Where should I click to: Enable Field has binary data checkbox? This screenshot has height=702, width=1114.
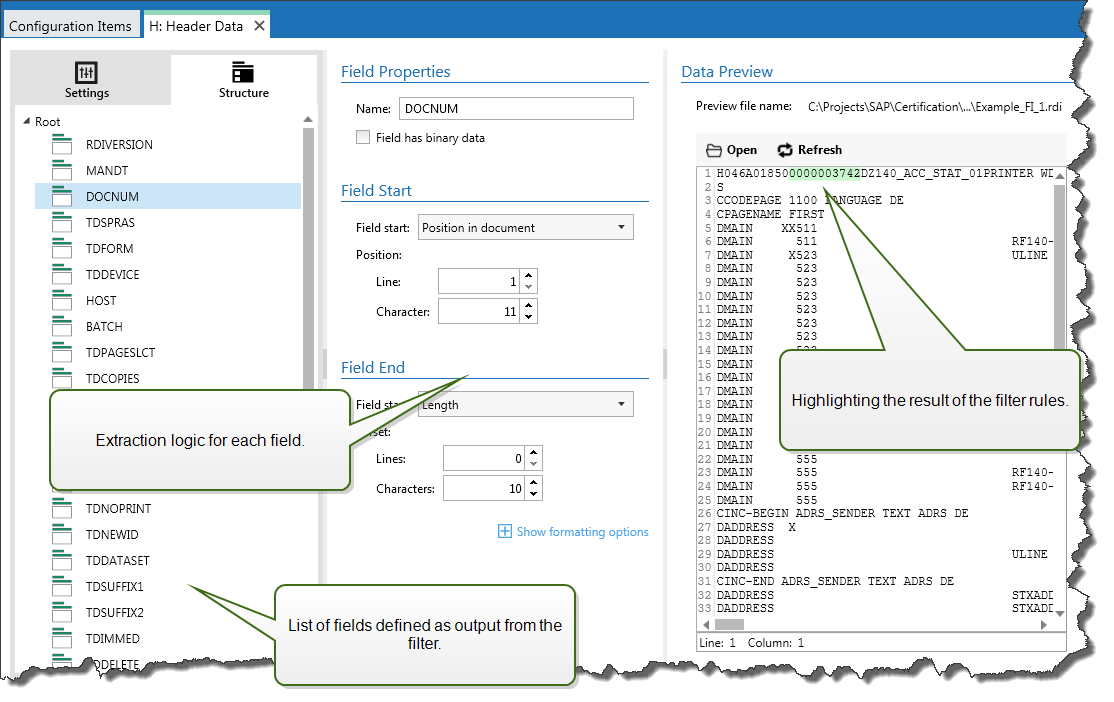pos(363,137)
